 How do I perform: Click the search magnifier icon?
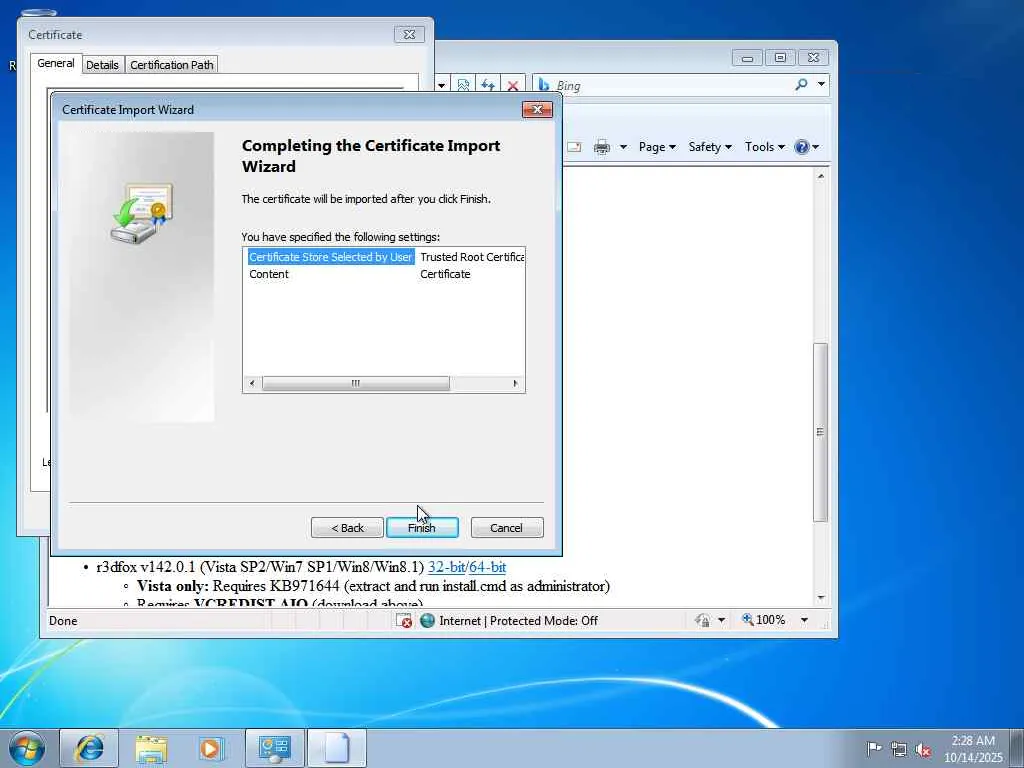pyautogui.click(x=801, y=84)
